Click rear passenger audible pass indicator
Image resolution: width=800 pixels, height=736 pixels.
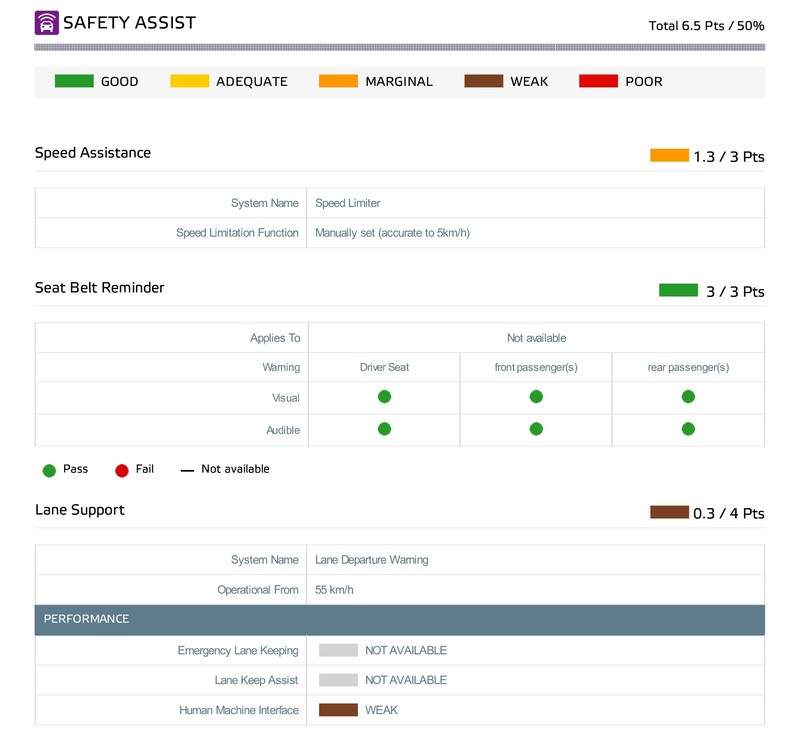point(688,429)
